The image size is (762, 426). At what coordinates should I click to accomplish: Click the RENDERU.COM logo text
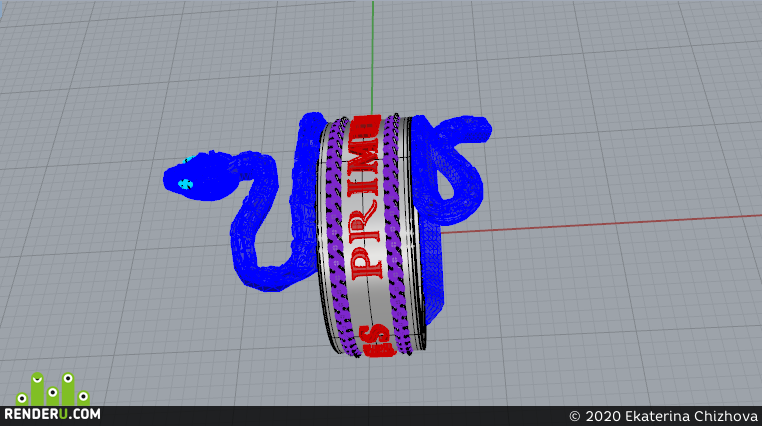[x=52, y=414]
